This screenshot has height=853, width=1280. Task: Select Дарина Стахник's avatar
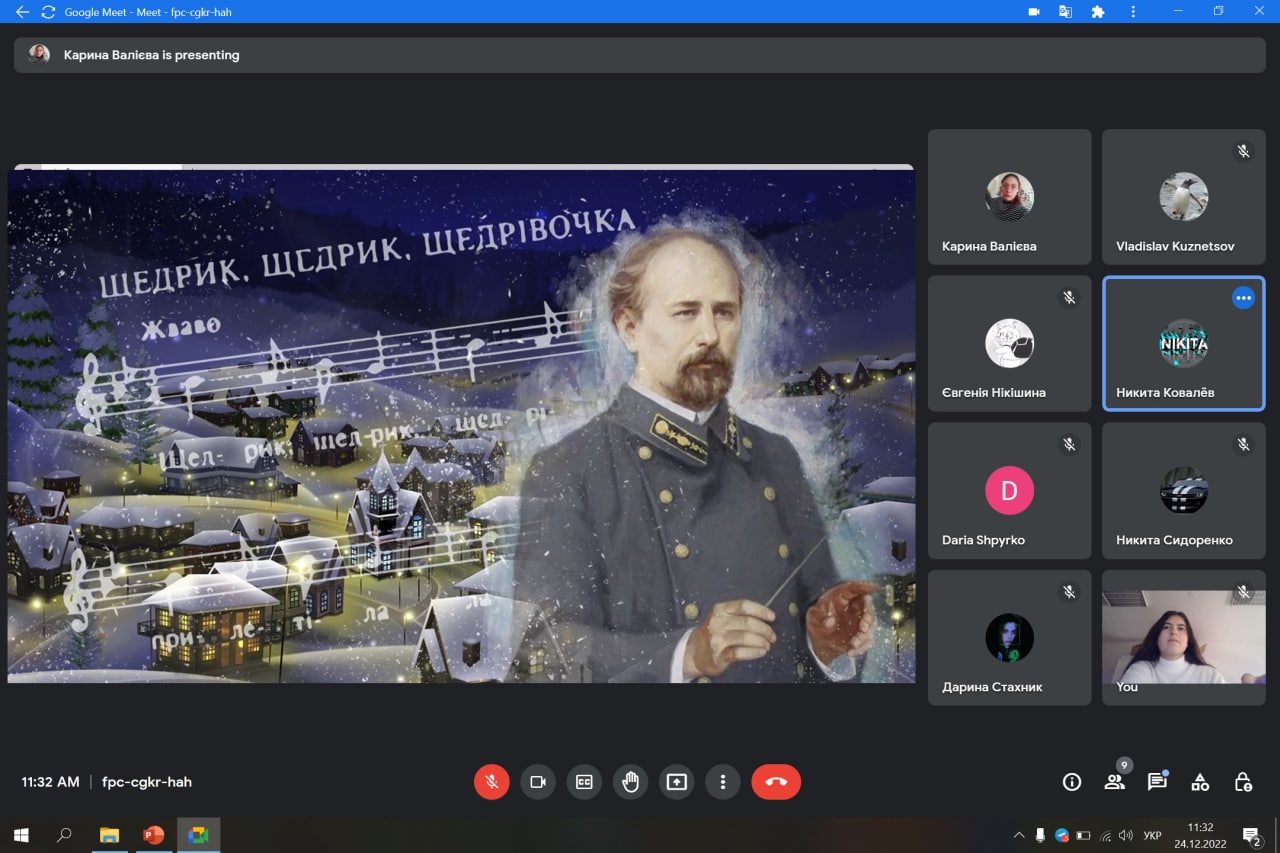coord(1010,638)
